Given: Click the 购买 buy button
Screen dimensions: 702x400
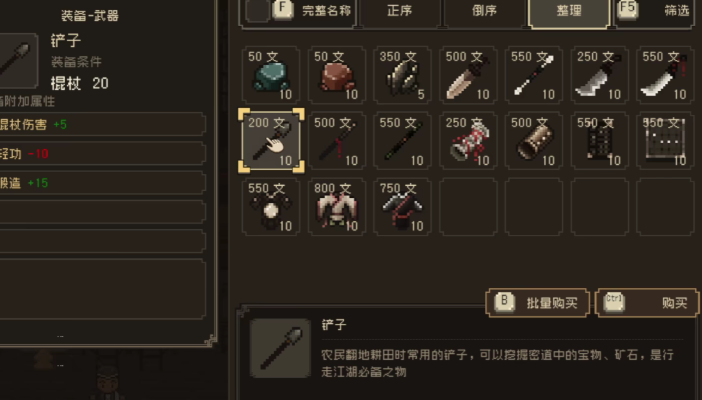Looking at the screenshot, I should point(647,303).
